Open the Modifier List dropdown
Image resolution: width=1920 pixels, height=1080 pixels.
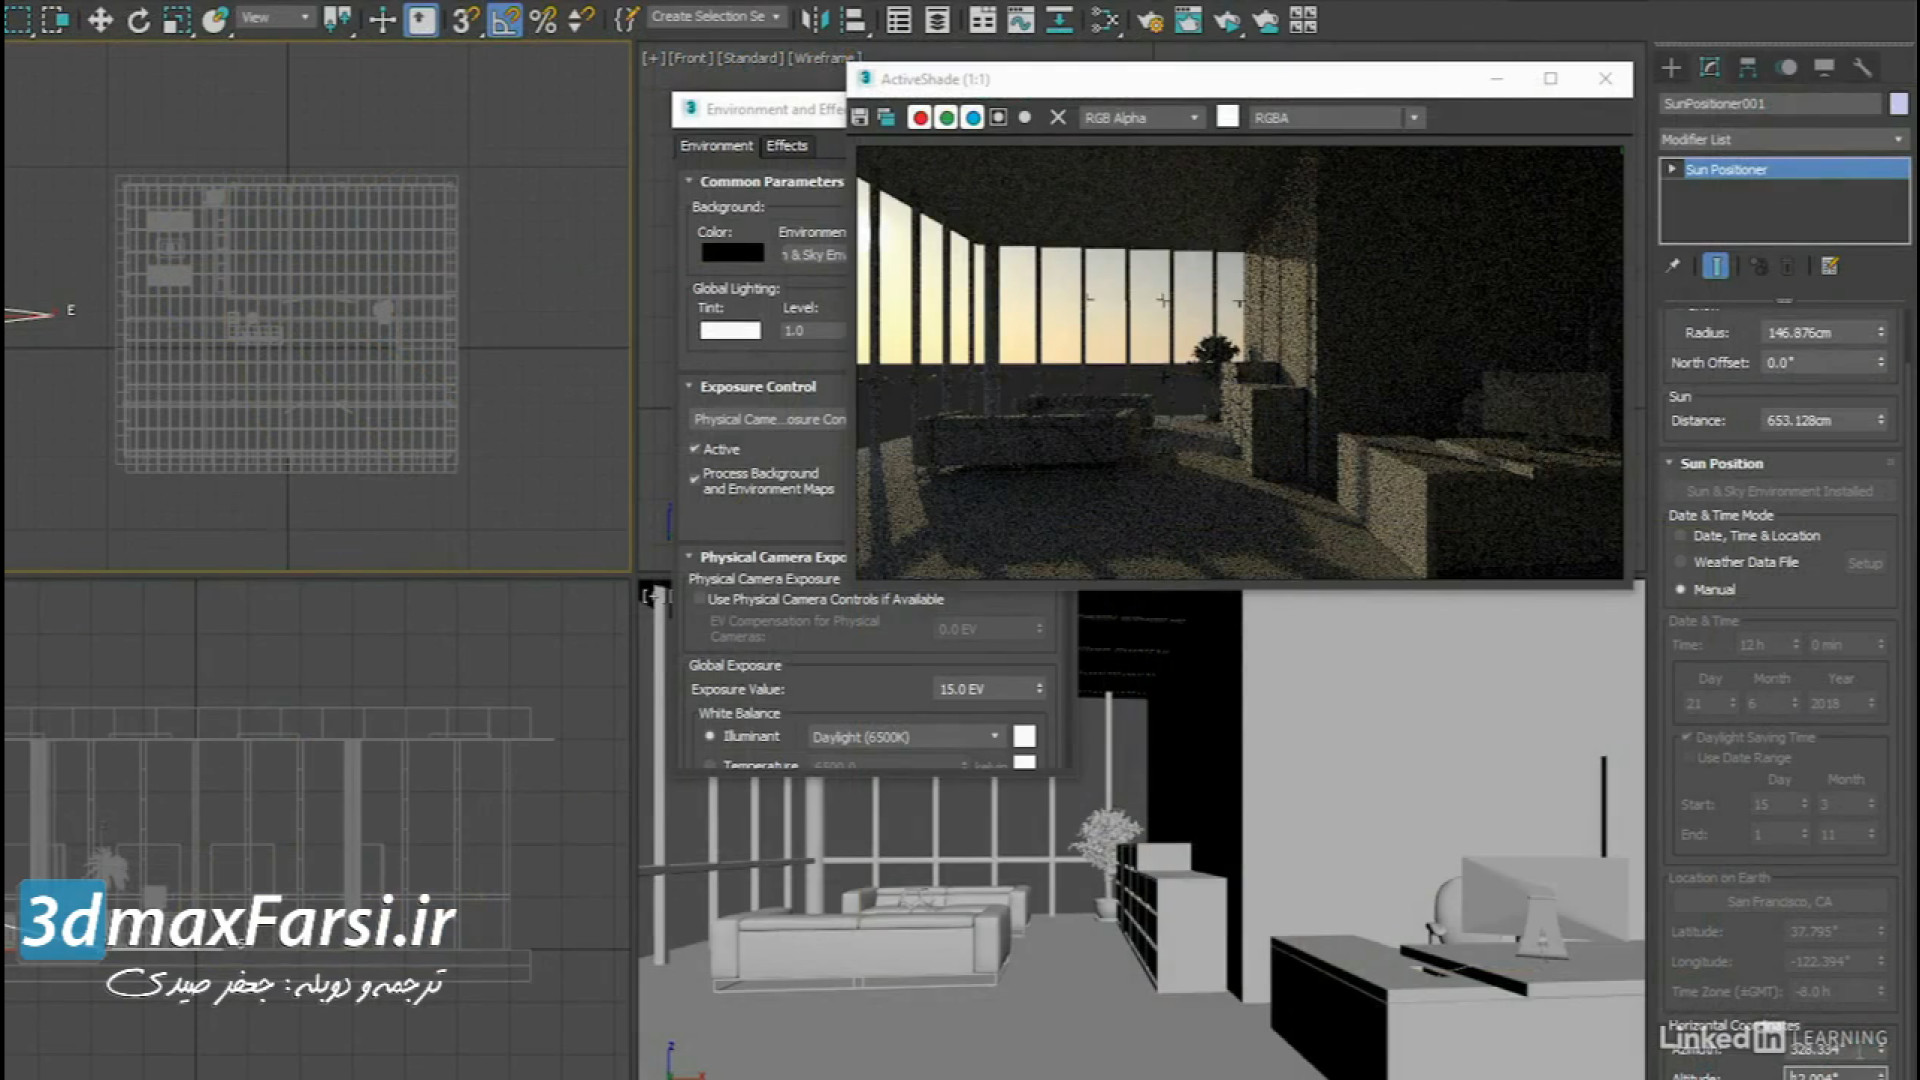tap(1783, 139)
